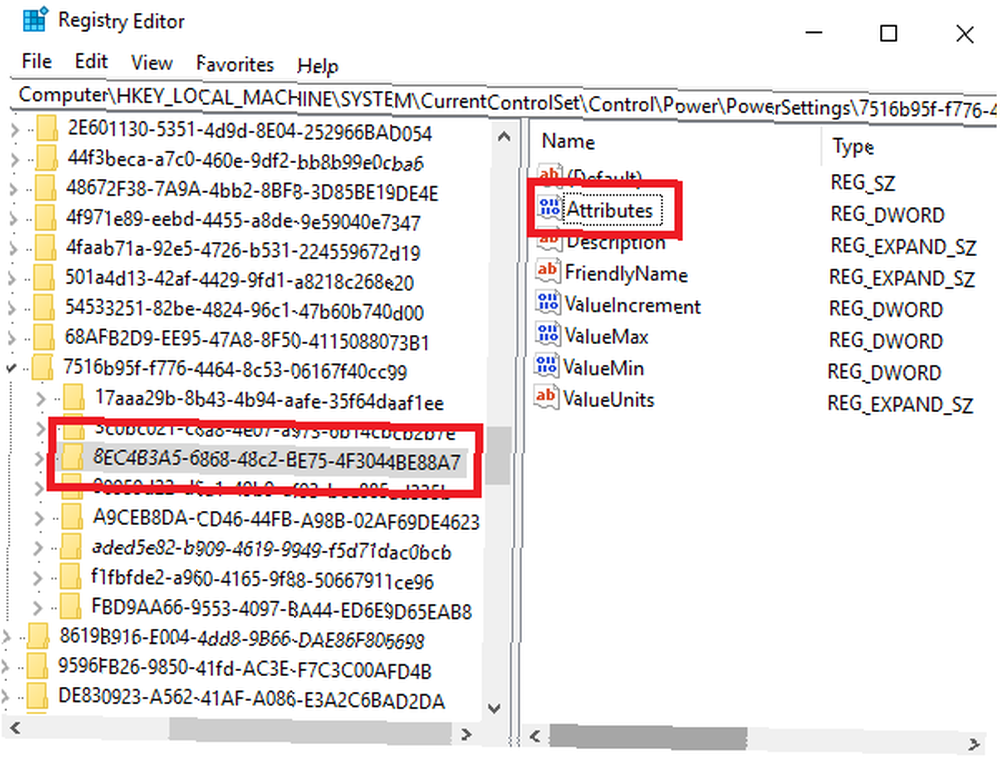Open the Help menu

[x=318, y=66]
